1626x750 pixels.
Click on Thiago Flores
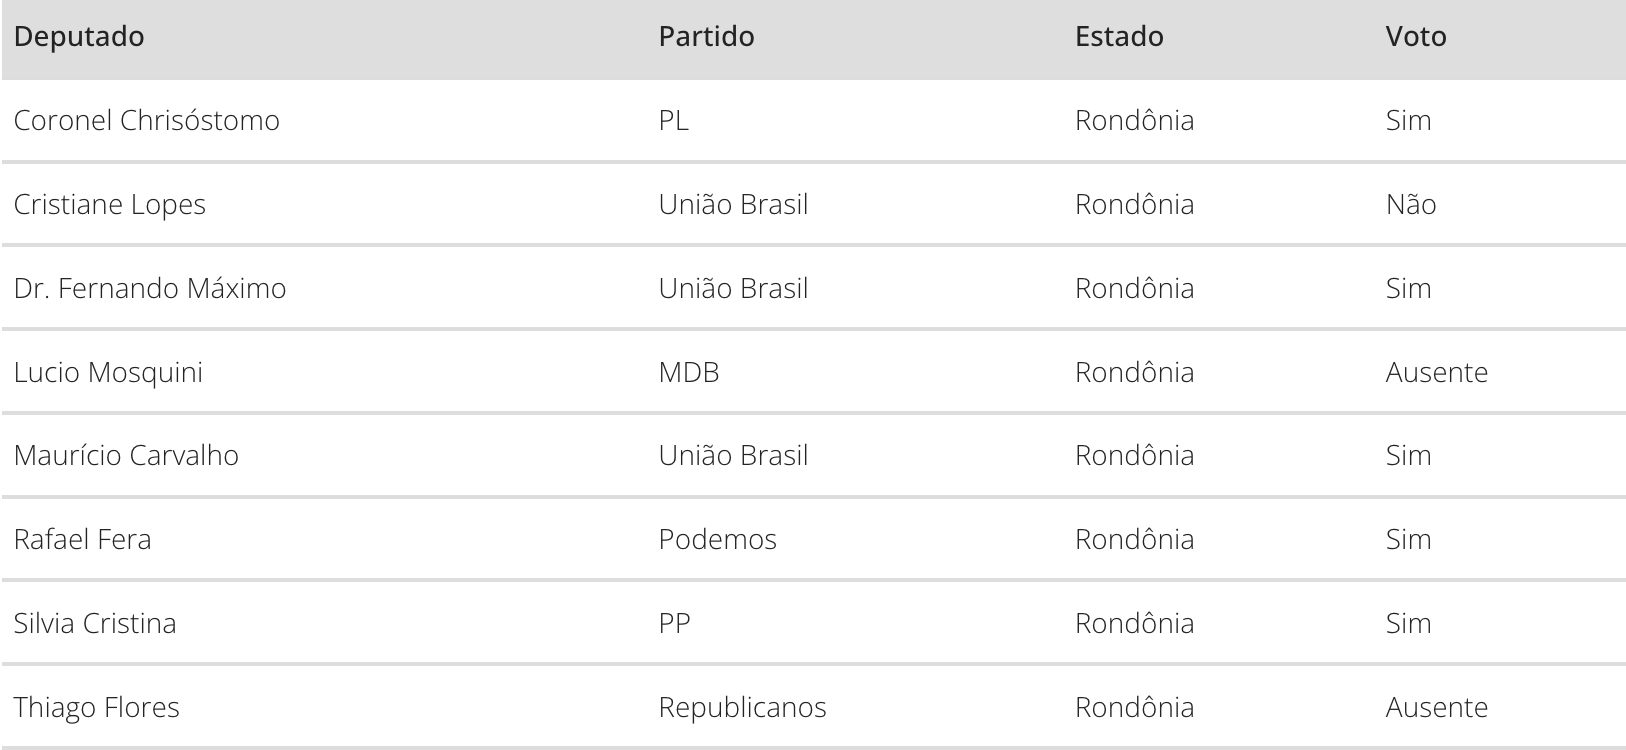click(x=97, y=708)
